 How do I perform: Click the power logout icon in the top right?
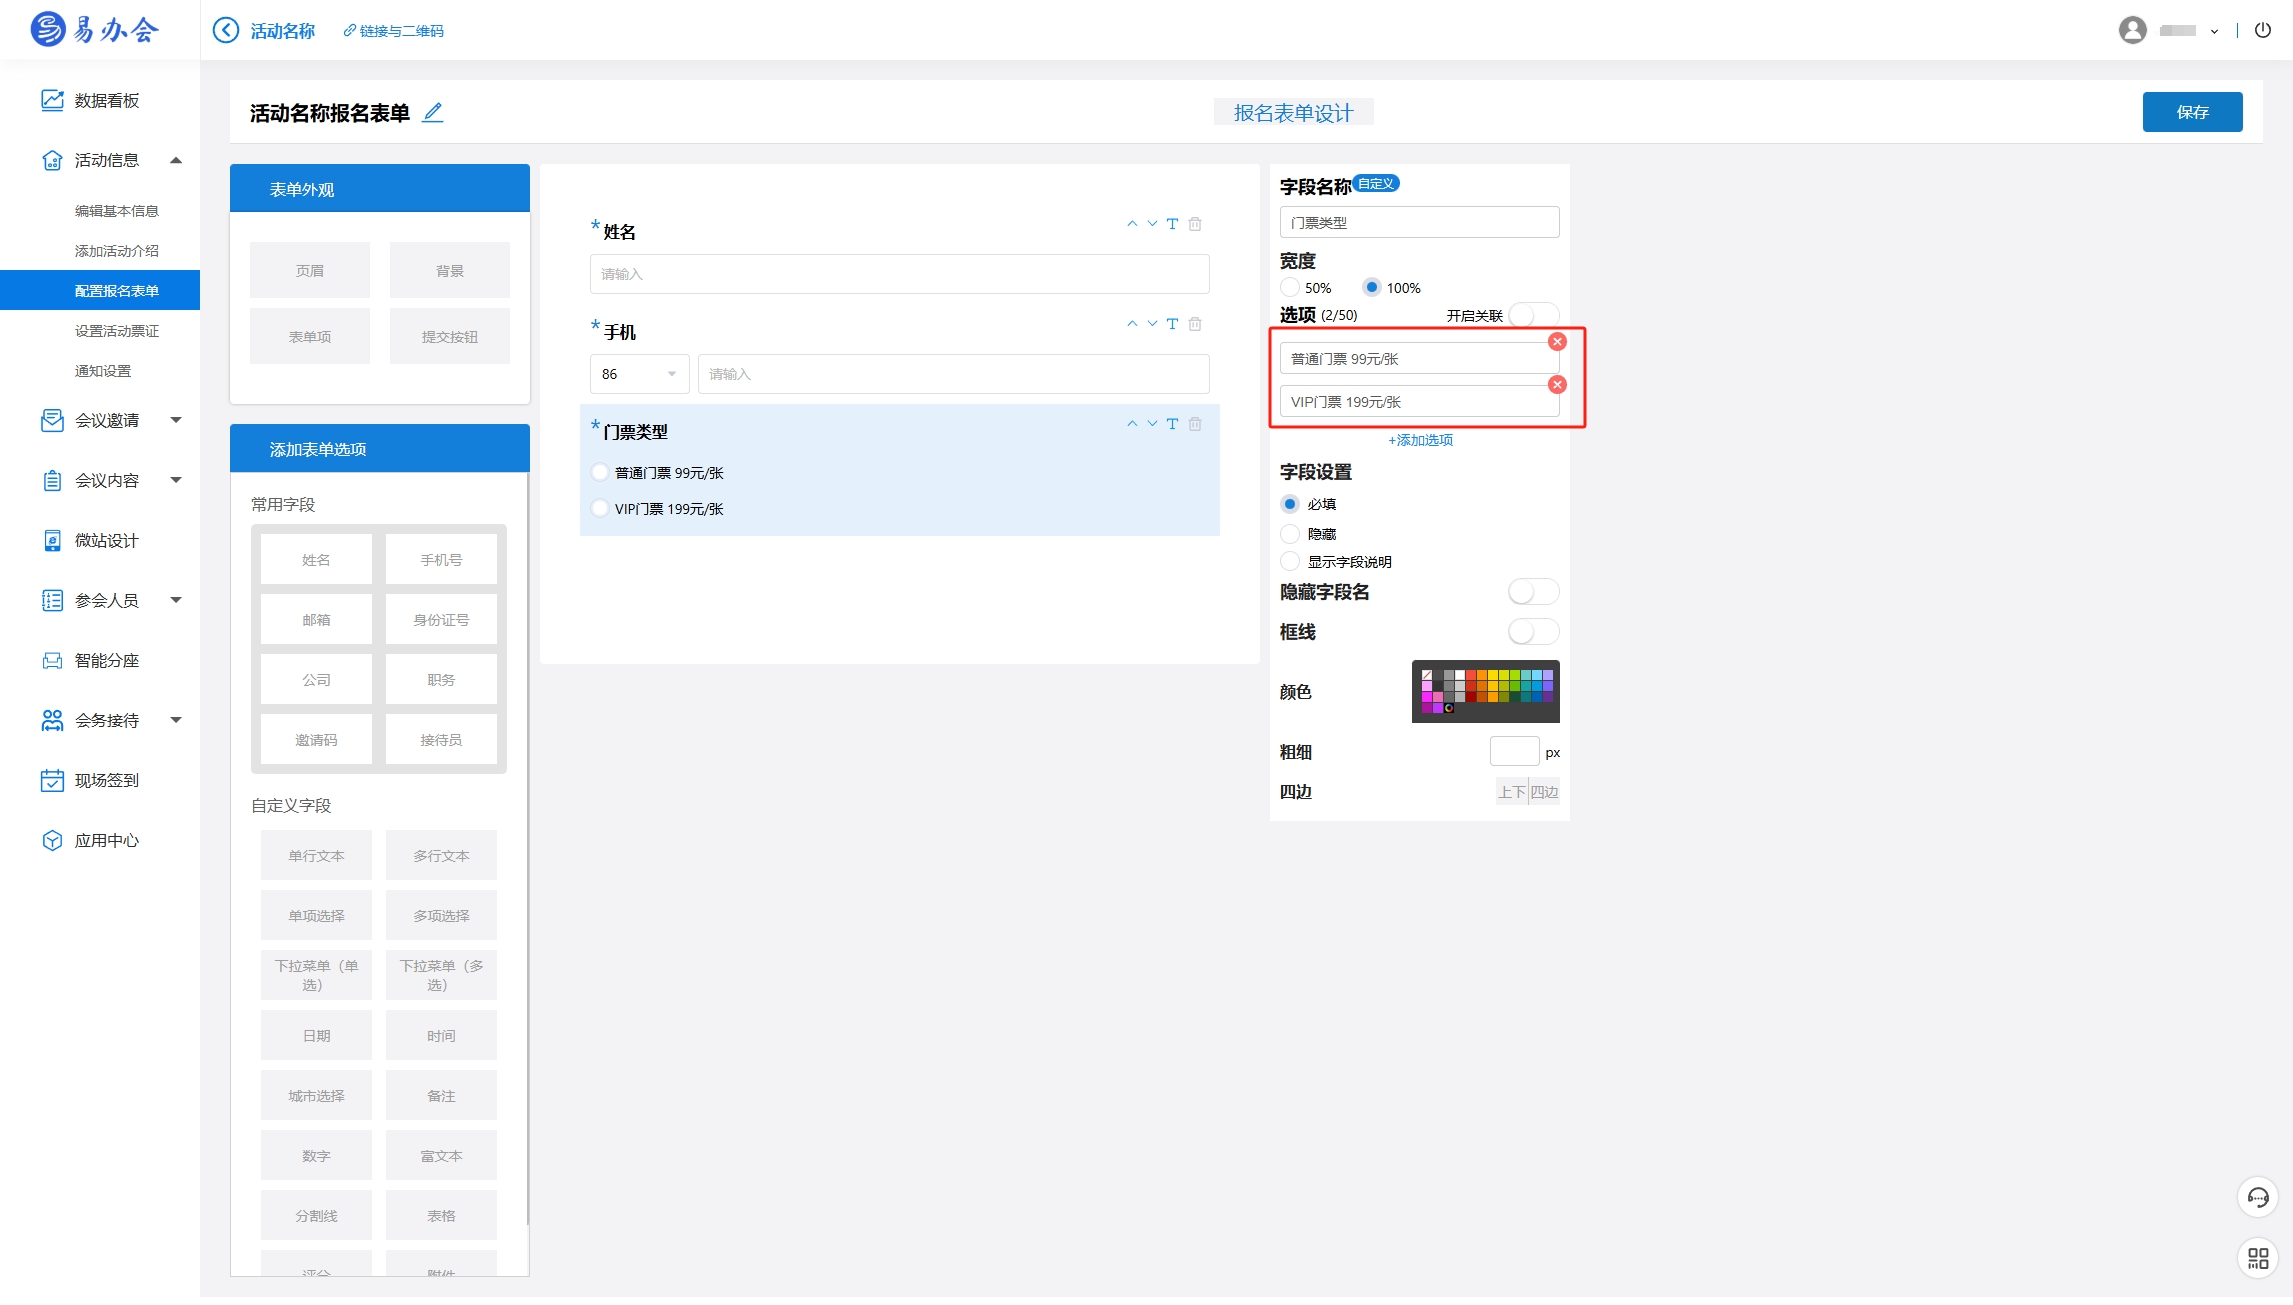tap(2263, 30)
